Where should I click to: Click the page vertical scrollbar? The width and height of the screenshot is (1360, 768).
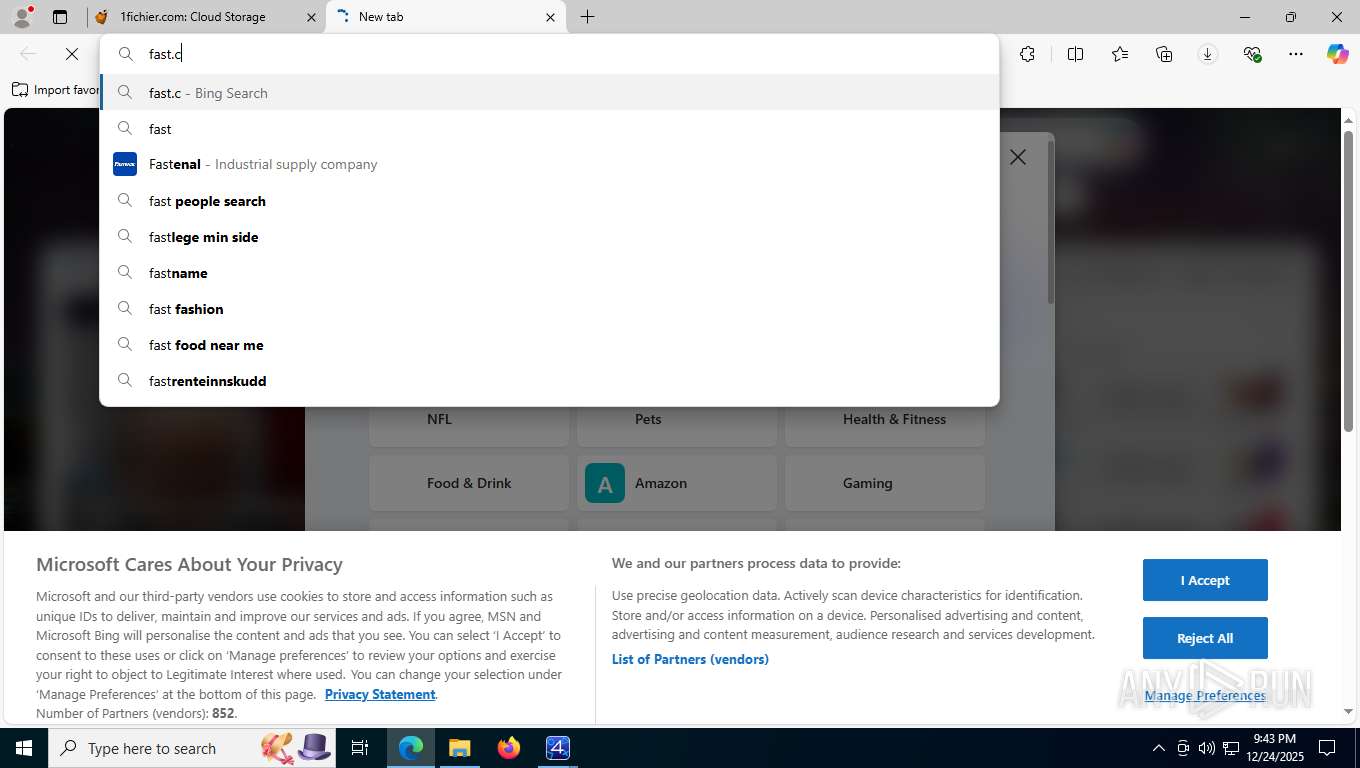[1348, 280]
